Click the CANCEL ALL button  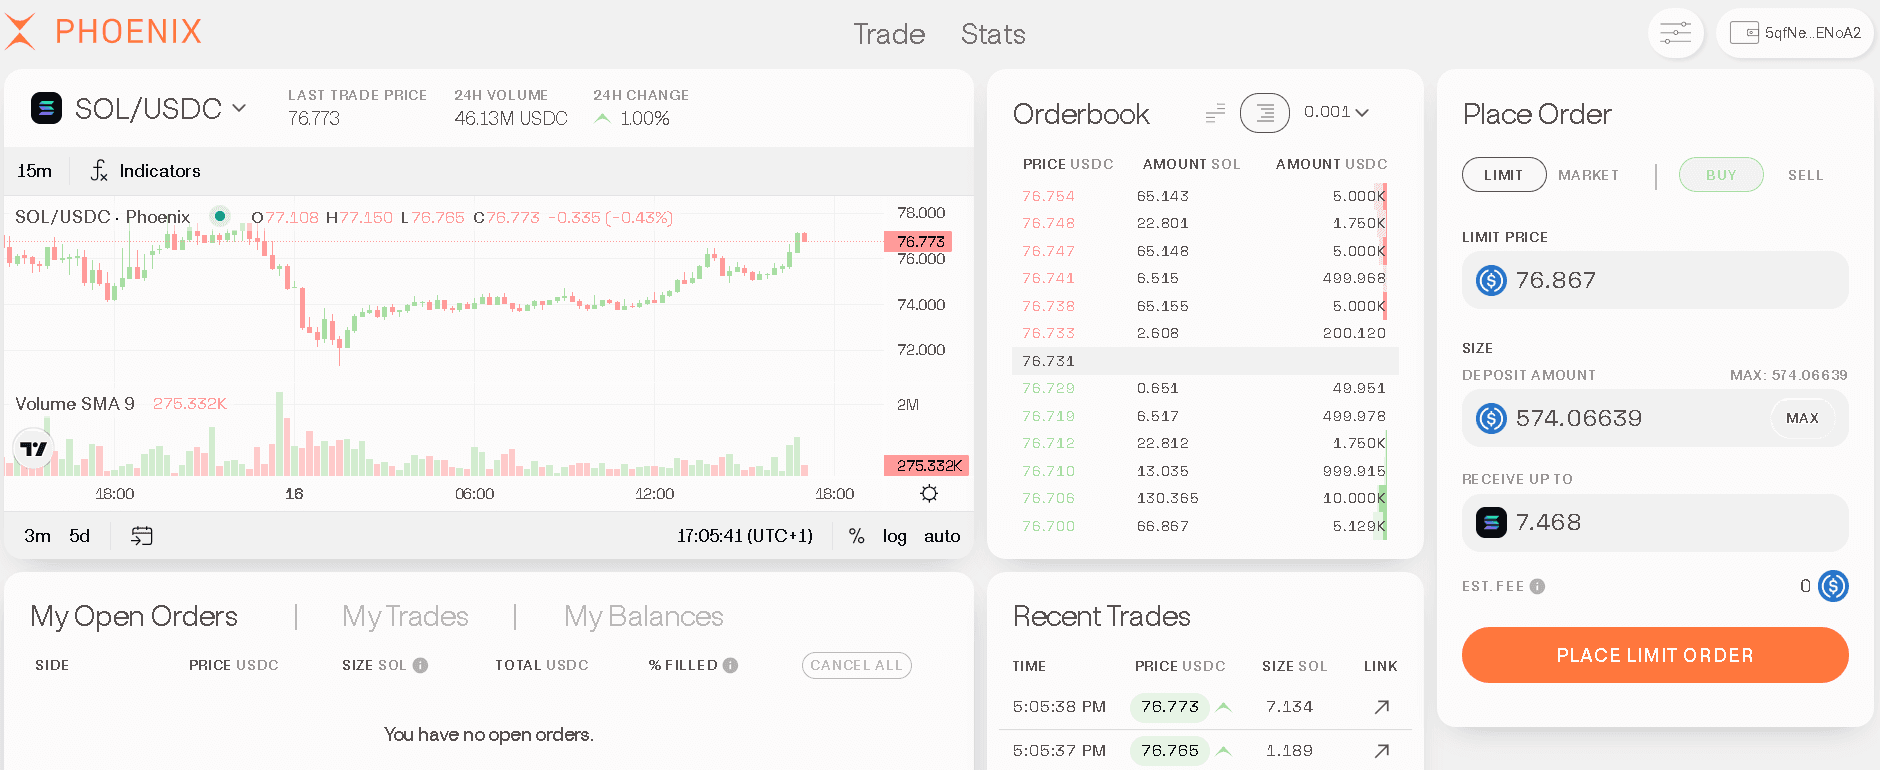[x=856, y=665]
